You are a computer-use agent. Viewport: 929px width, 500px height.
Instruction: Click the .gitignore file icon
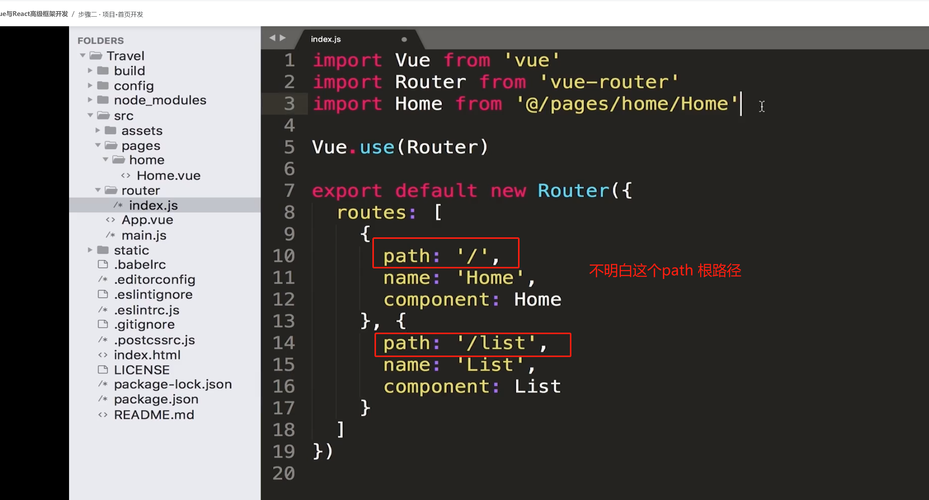coord(103,324)
